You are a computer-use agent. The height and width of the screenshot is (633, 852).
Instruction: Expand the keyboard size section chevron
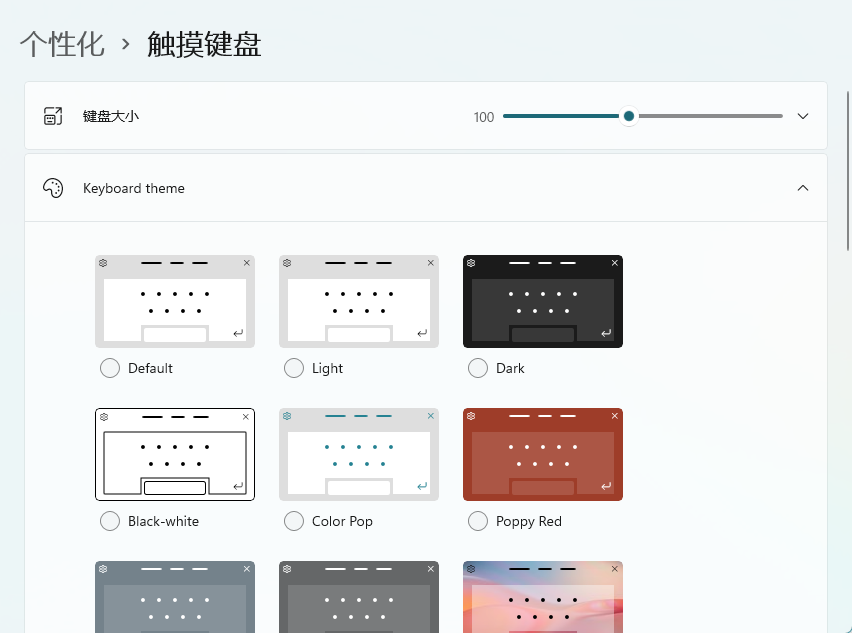[x=803, y=116]
